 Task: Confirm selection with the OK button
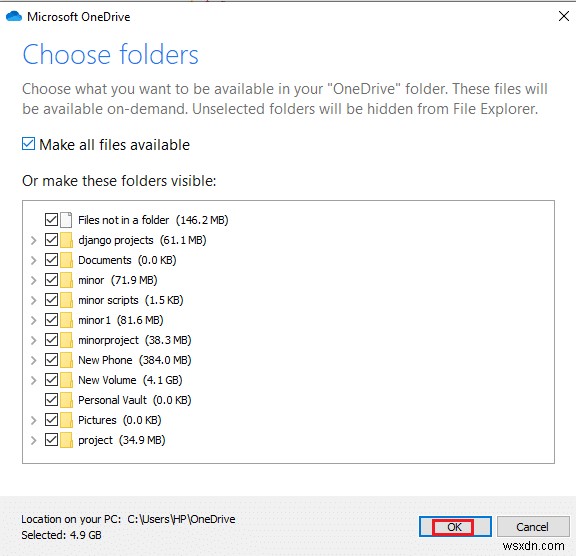click(455, 527)
